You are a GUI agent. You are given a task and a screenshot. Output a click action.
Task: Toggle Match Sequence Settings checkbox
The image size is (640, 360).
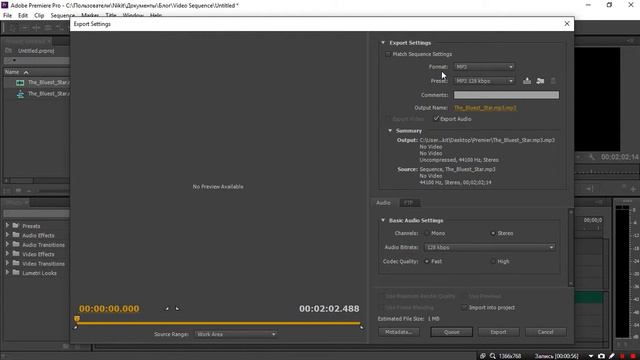387,54
